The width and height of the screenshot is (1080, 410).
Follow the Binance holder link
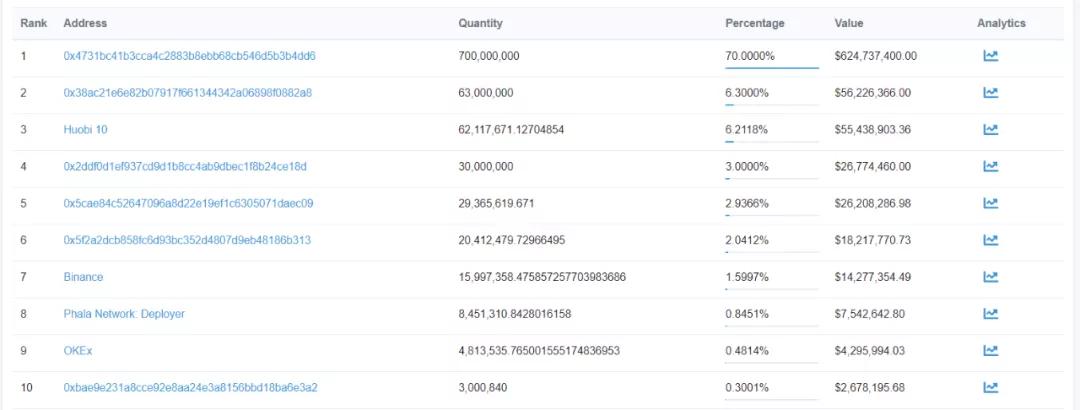click(x=83, y=277)
